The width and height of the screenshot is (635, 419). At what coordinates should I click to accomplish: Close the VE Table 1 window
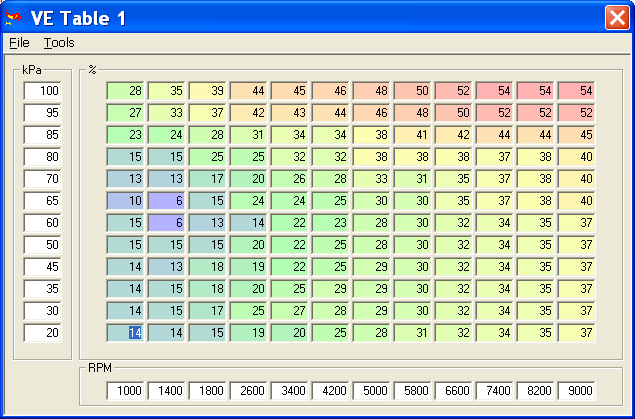click(616, 17)
